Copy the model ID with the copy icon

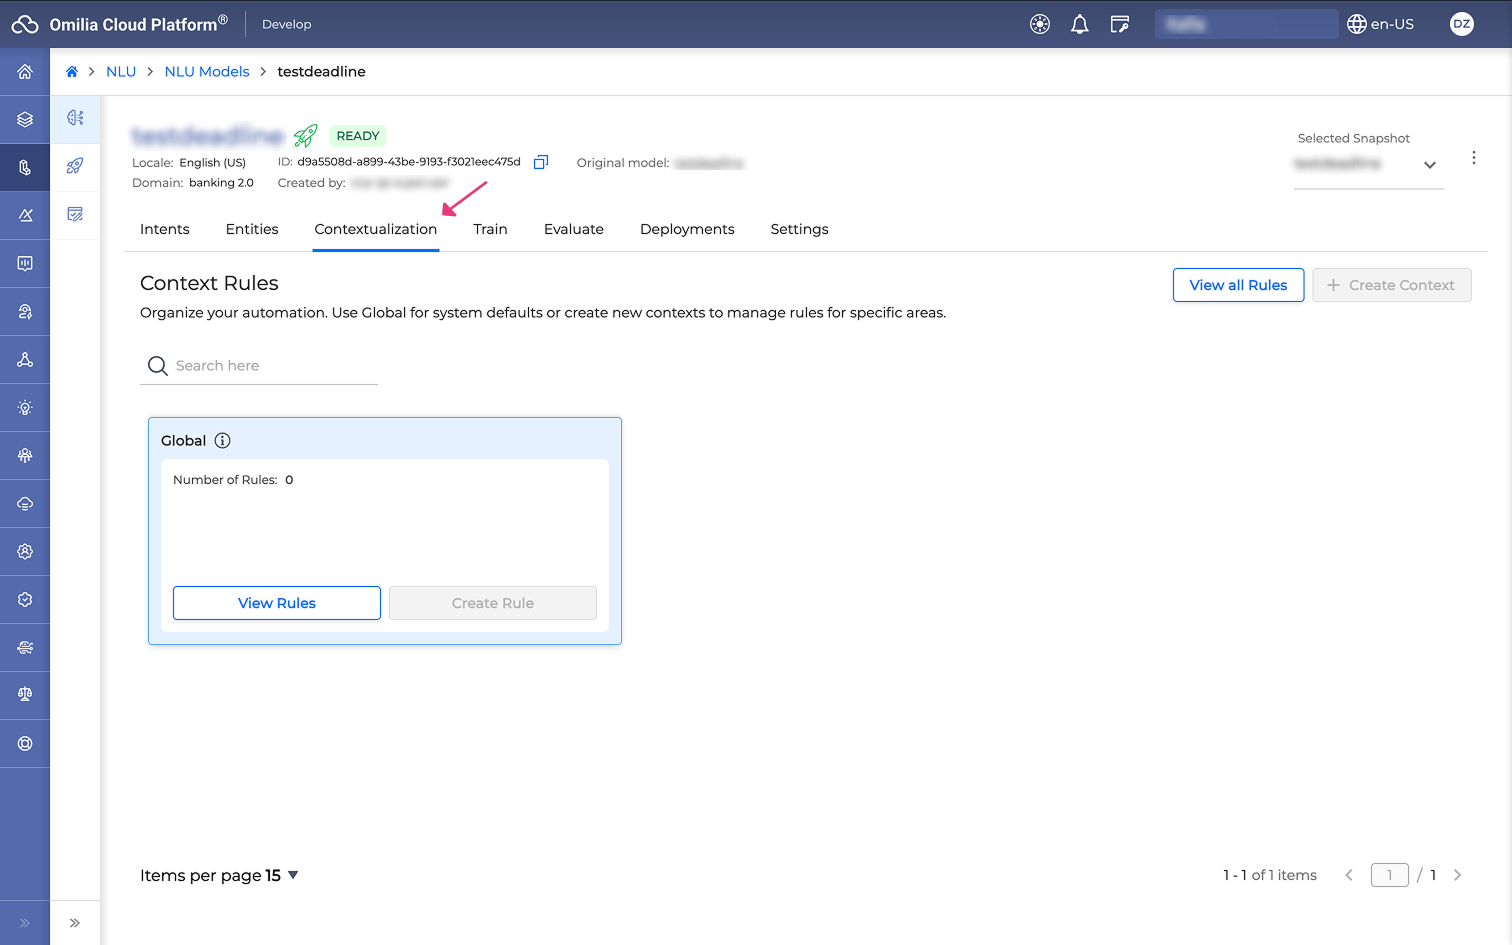tap(541, 162)
